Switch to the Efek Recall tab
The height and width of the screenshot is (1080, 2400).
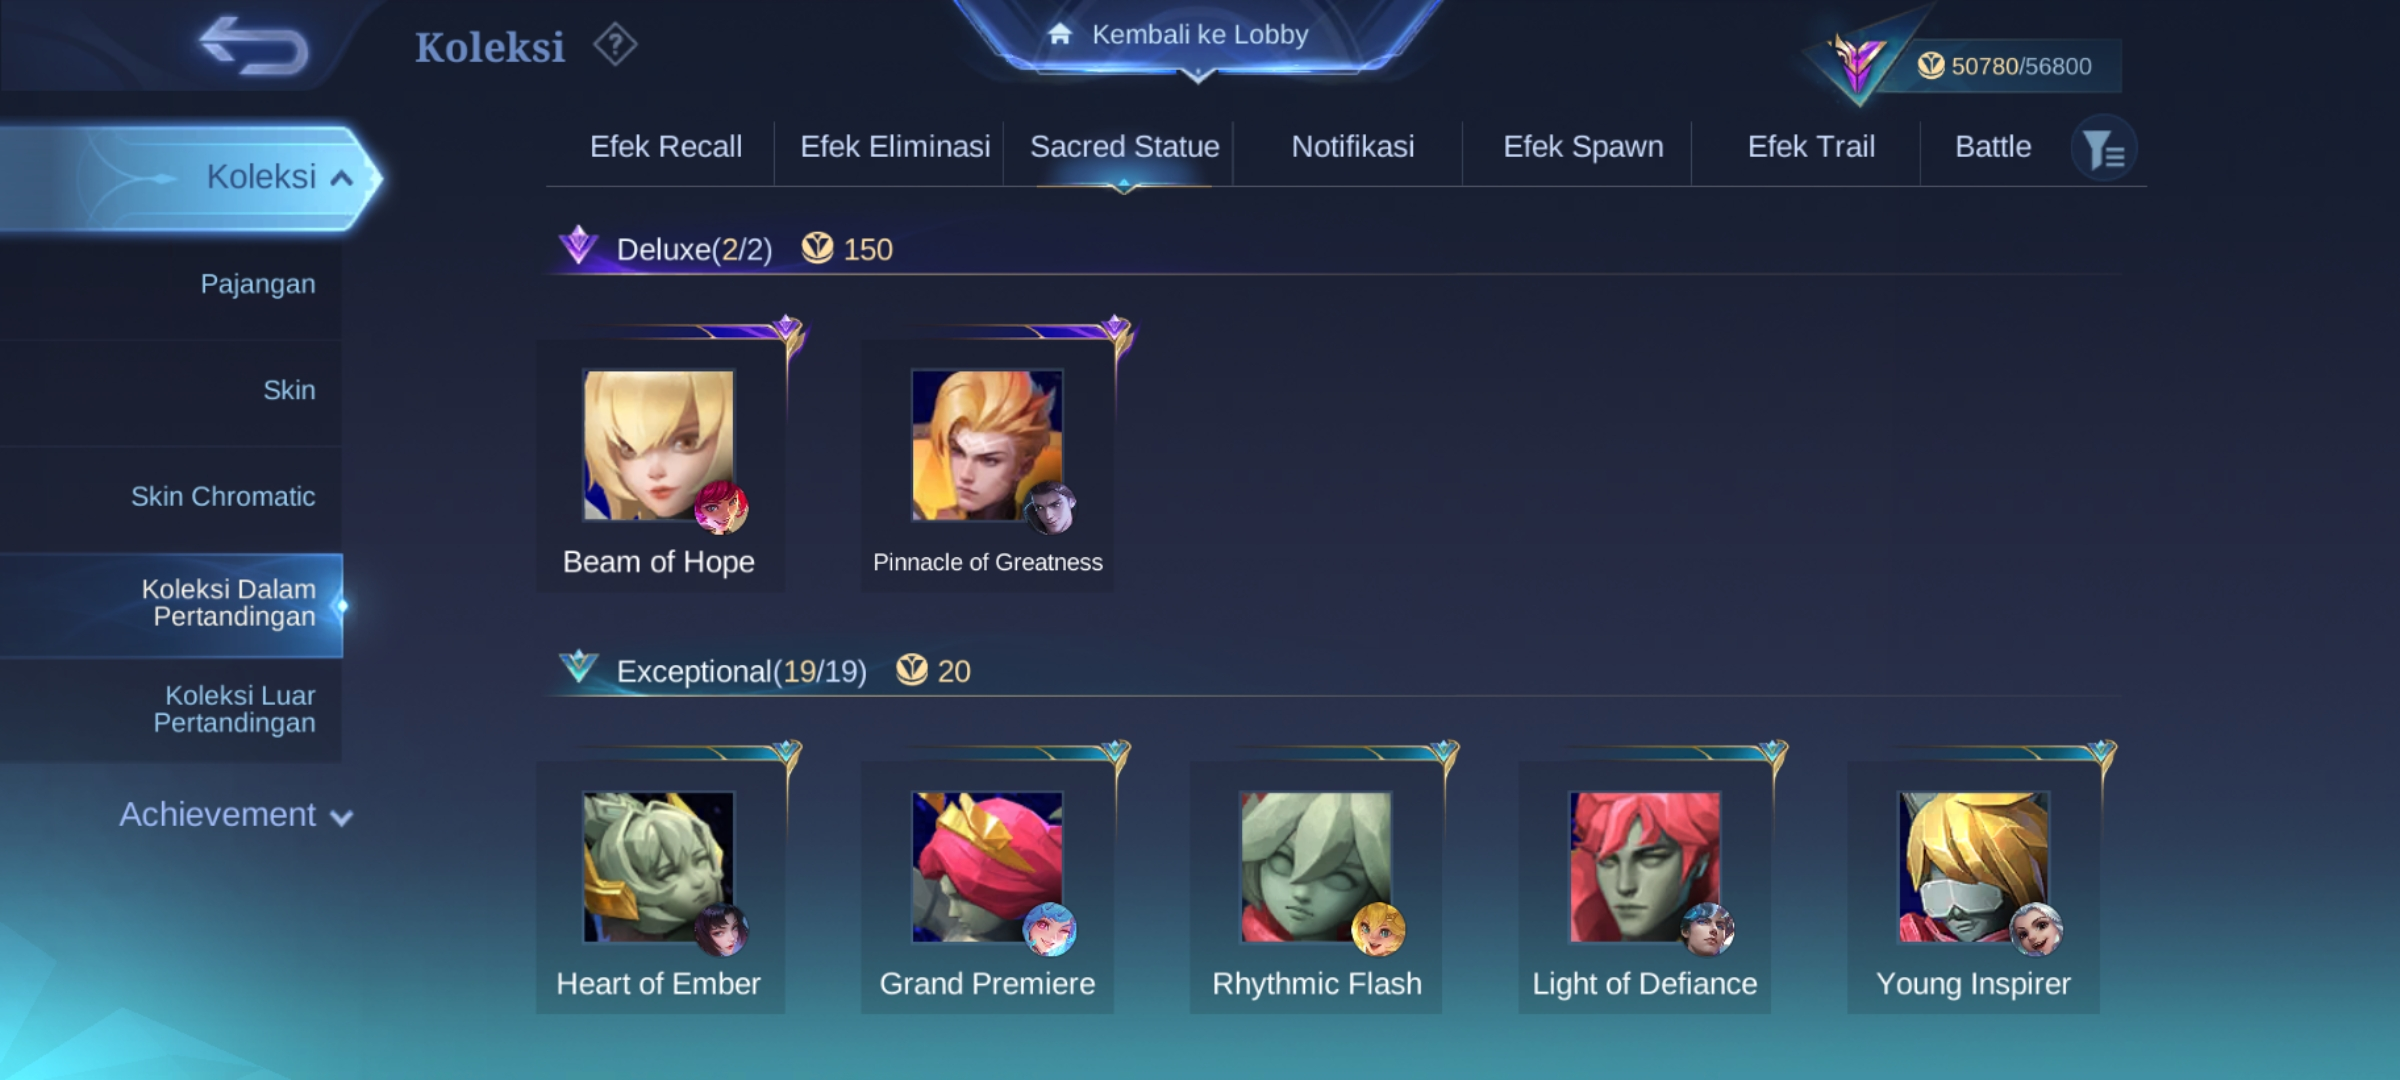point(665,147)
